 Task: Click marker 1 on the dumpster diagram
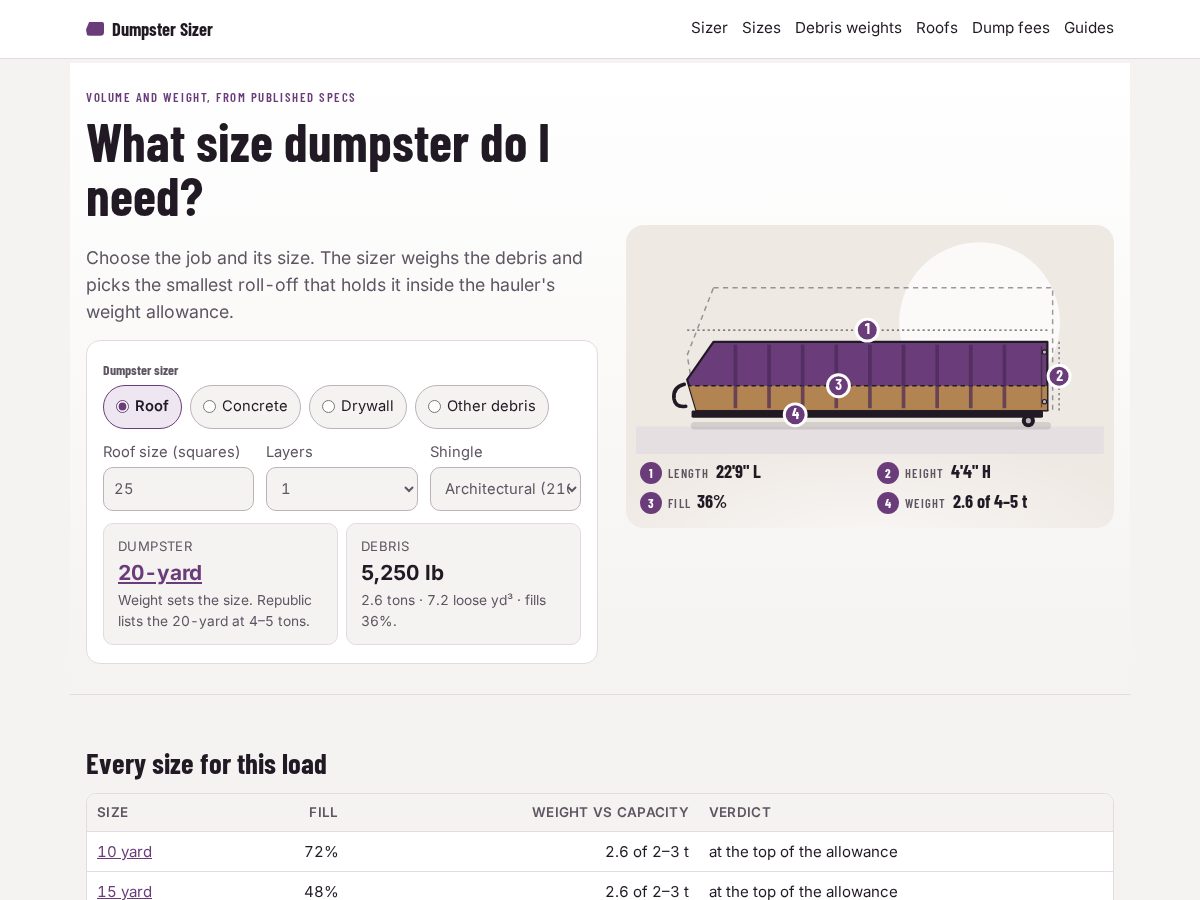[x=867, y=329]
